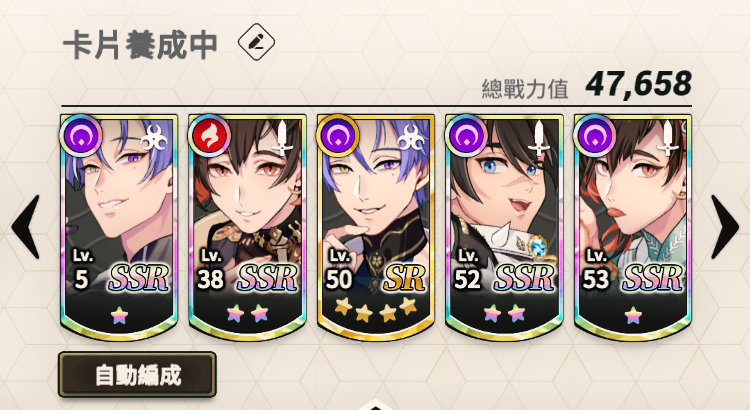
Task: Click the 自動編成 auto-formation button
Action: (137, 375)
